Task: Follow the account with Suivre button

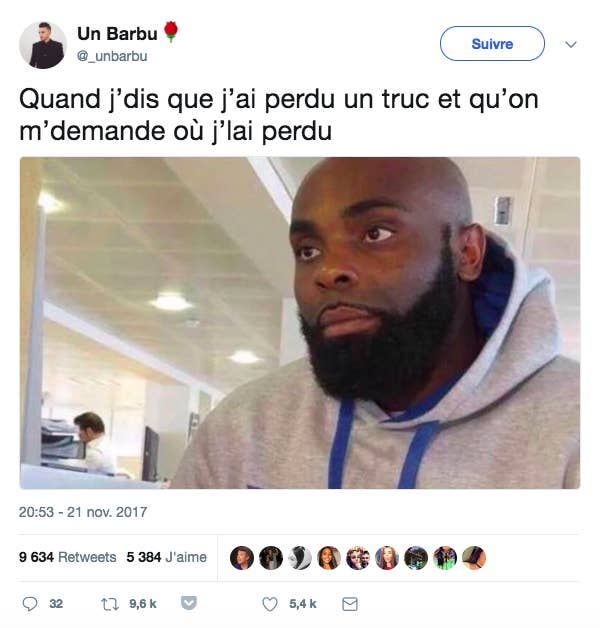Action: click(x=492, y=44)
